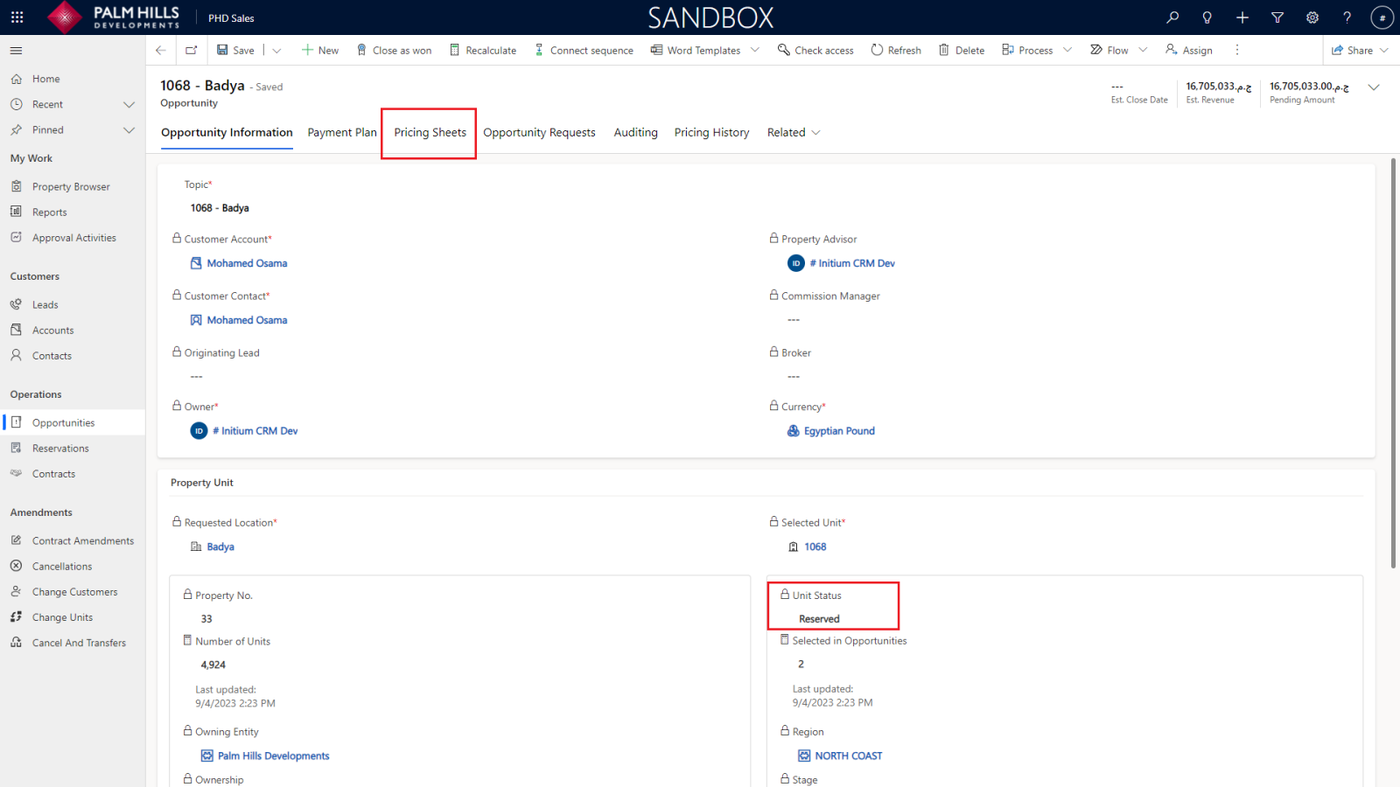The width and height of the screenshot is (1400, 787).
Task: Expand the Recent section in sidebar
Action: pos(129,104)
